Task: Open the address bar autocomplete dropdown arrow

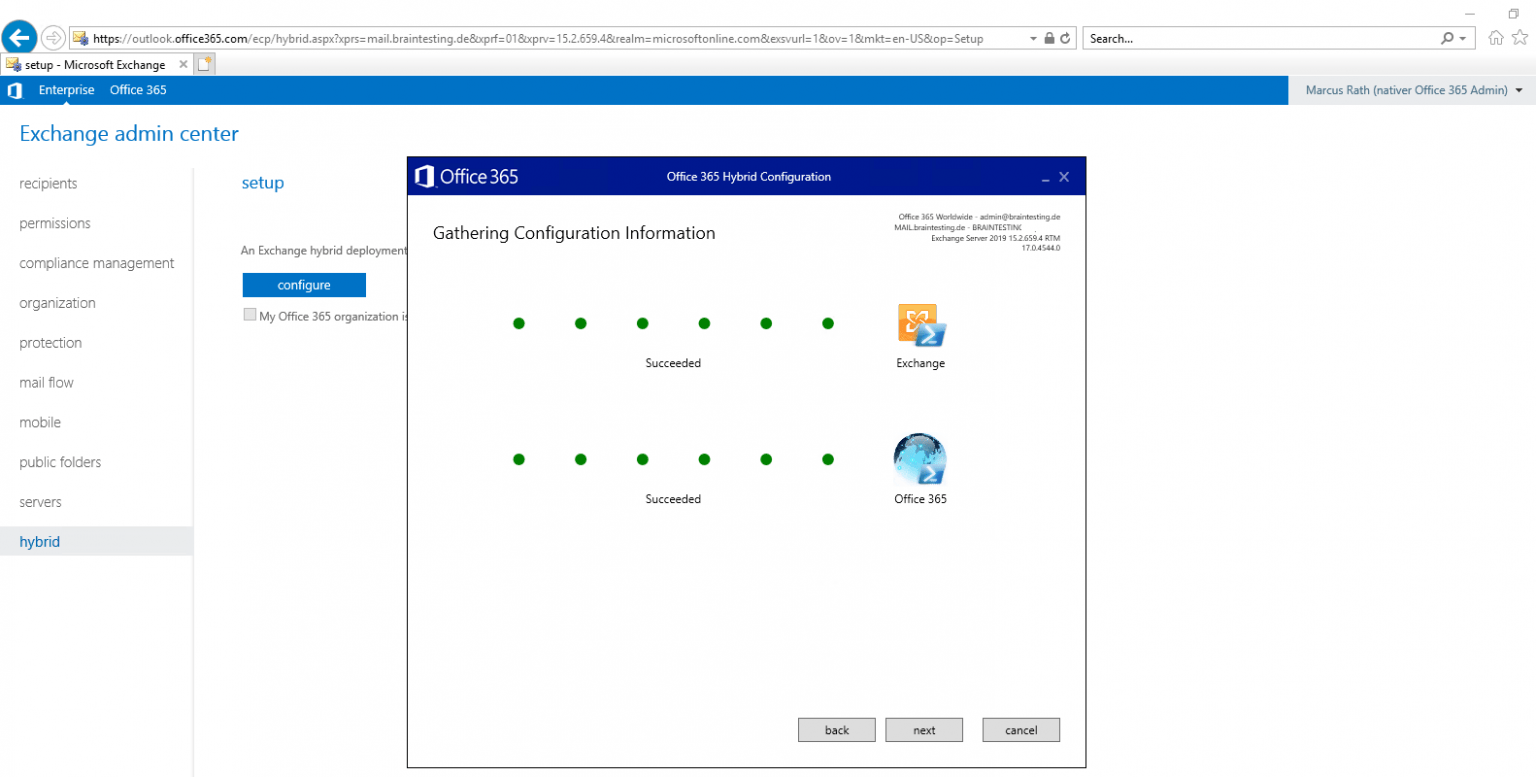Action: [x=1035, y=37]
